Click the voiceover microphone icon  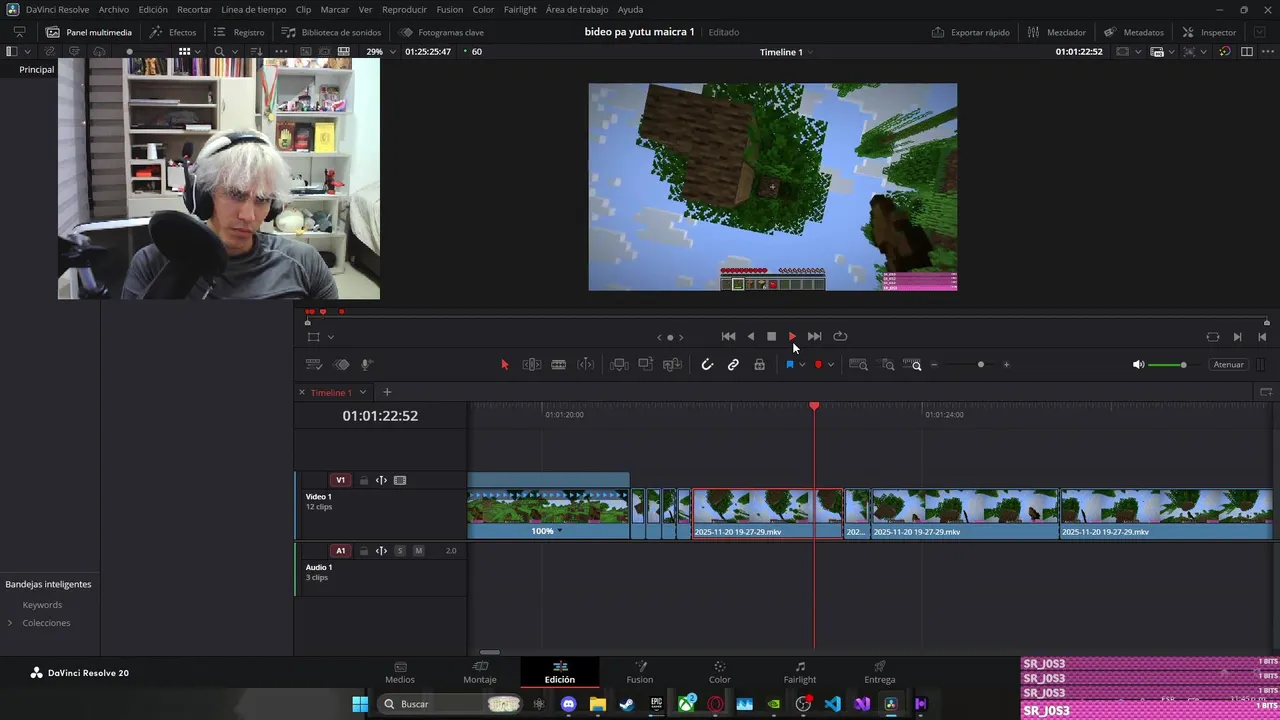[367, 365]
